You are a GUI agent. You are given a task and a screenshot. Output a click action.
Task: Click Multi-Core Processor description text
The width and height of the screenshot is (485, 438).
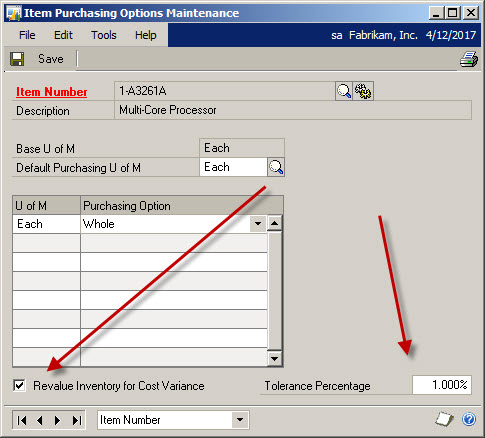(x=168, y=110)
